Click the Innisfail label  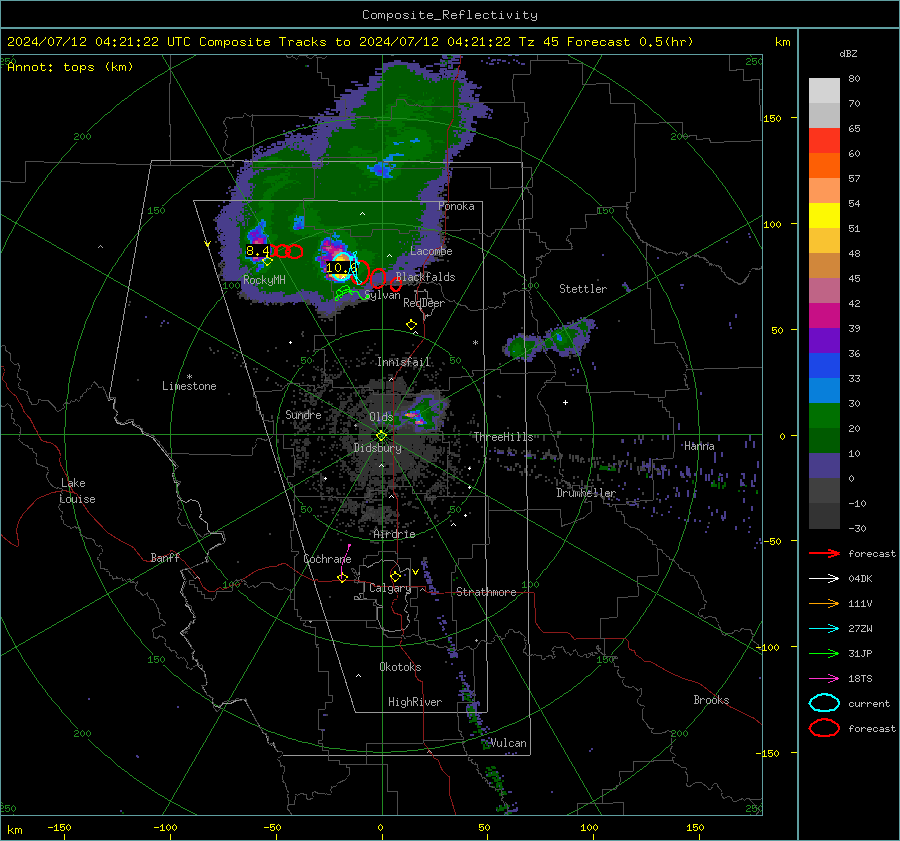pos(403,362)
